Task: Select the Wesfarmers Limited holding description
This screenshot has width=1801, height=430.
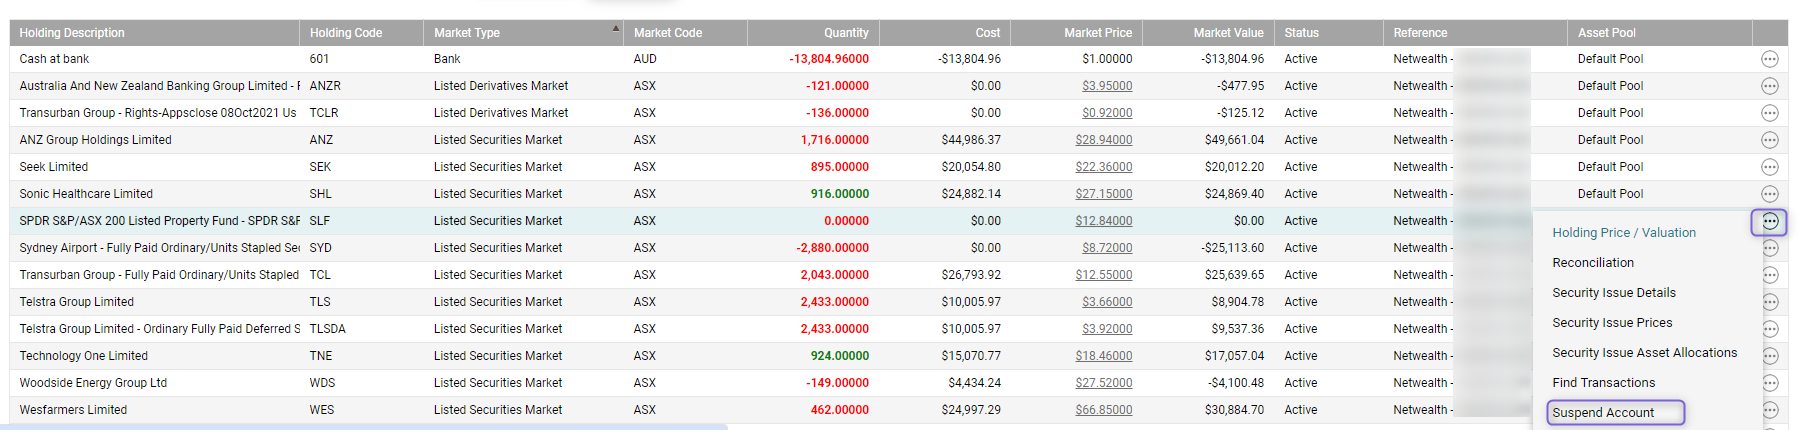Action: point(73,410)
